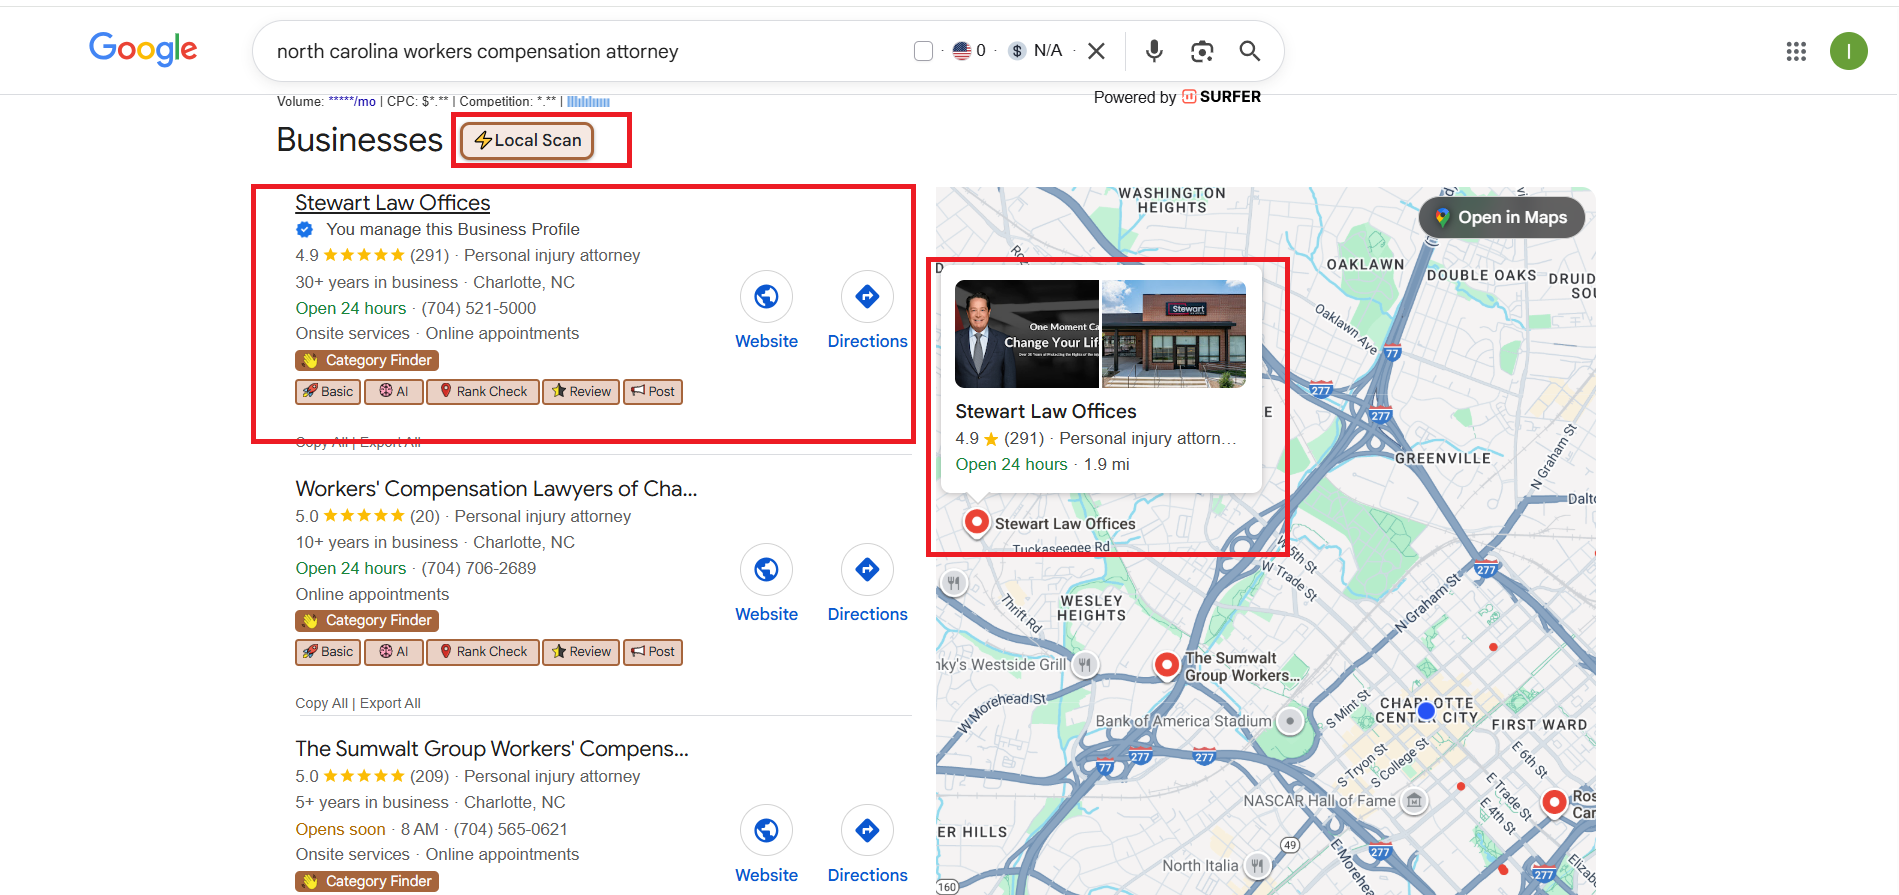The height and width of the screenshot is (895, 1899).
Task: Click Westside Grill restaurant map marker
Action: [1085, 664]
